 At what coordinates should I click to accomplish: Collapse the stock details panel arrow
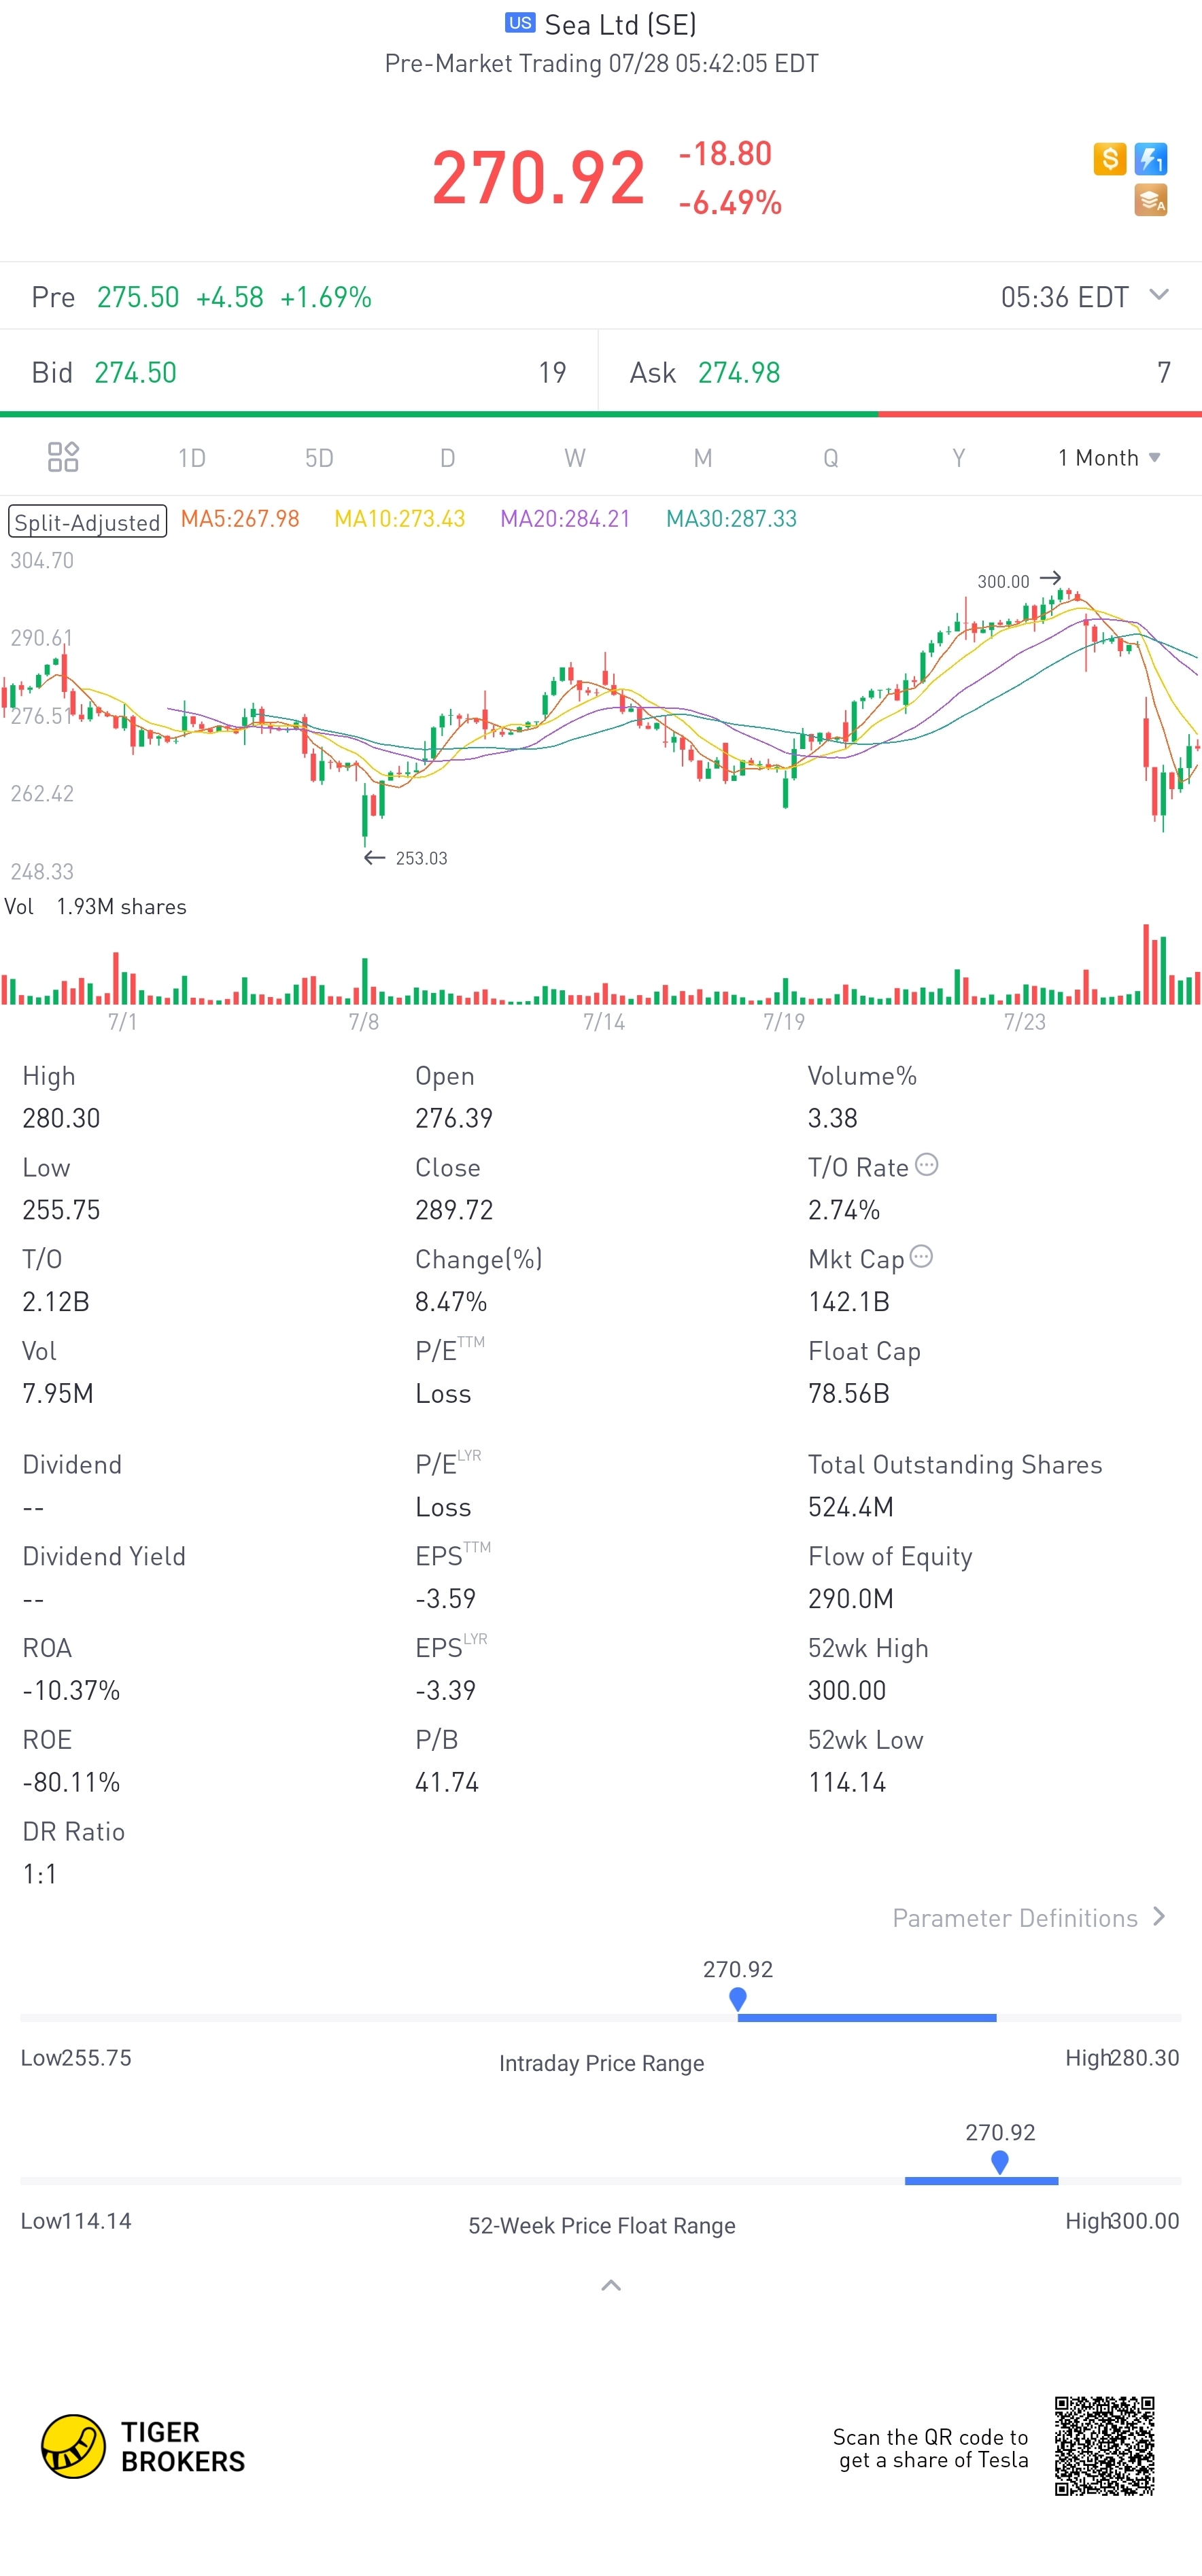(611, 2285)
